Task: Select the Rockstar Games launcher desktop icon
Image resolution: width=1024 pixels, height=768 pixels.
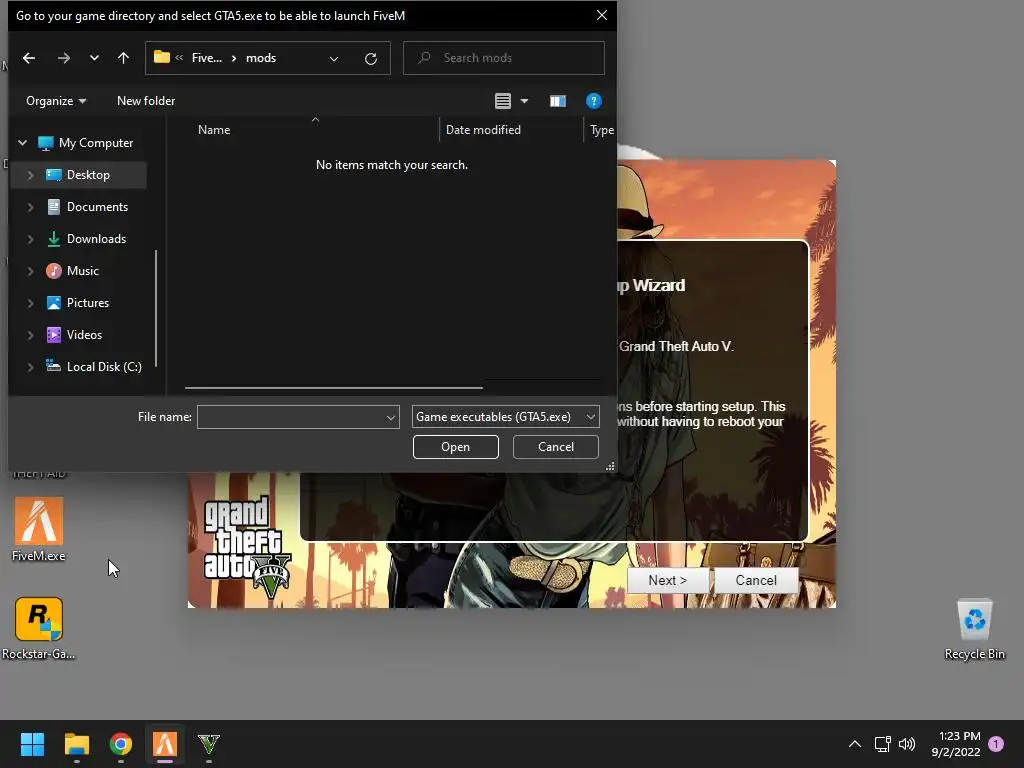Action: pos(39,628)
